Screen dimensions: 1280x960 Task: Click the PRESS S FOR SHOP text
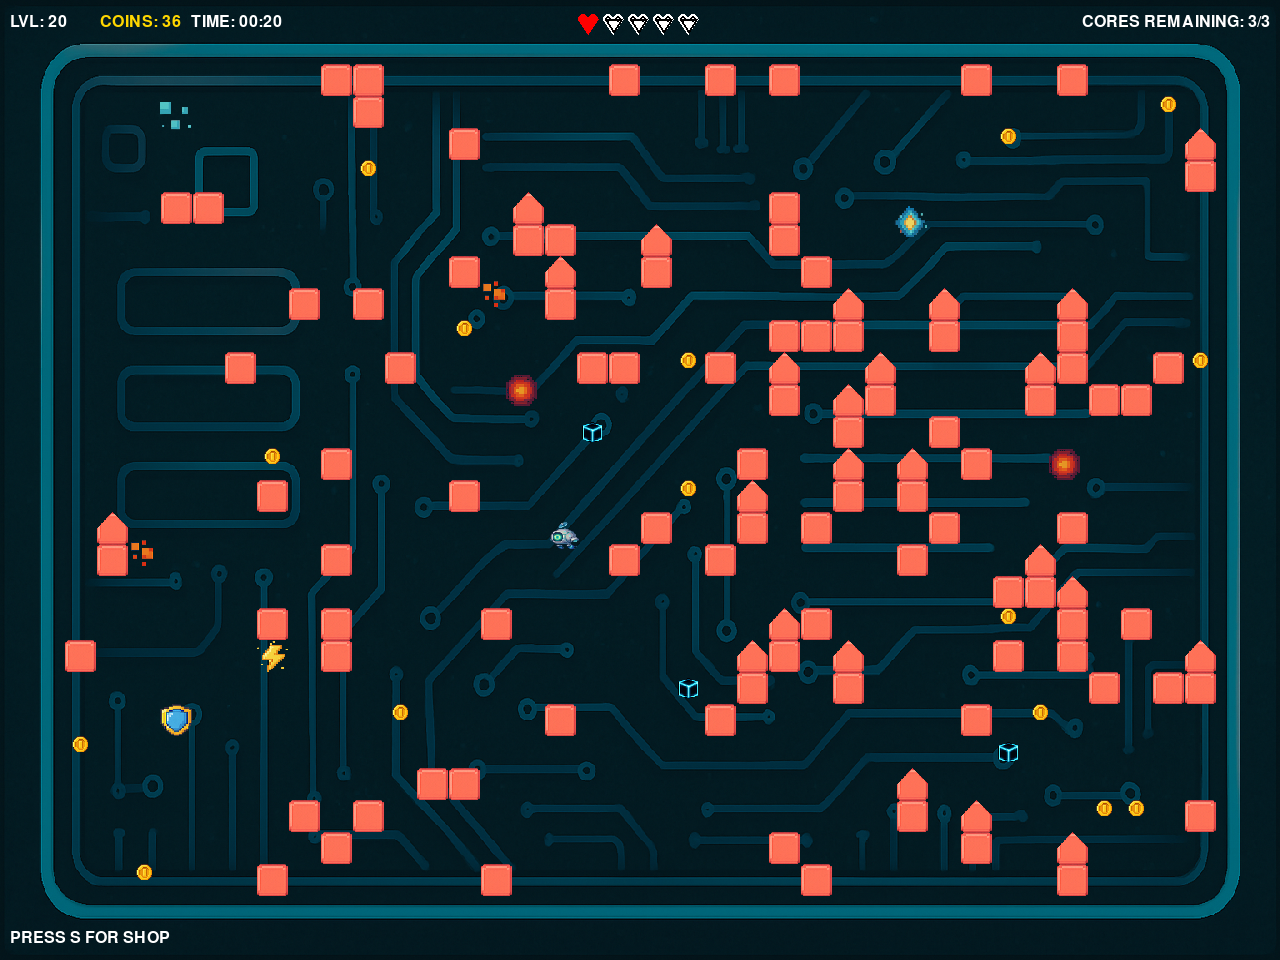tap(90, 937)
